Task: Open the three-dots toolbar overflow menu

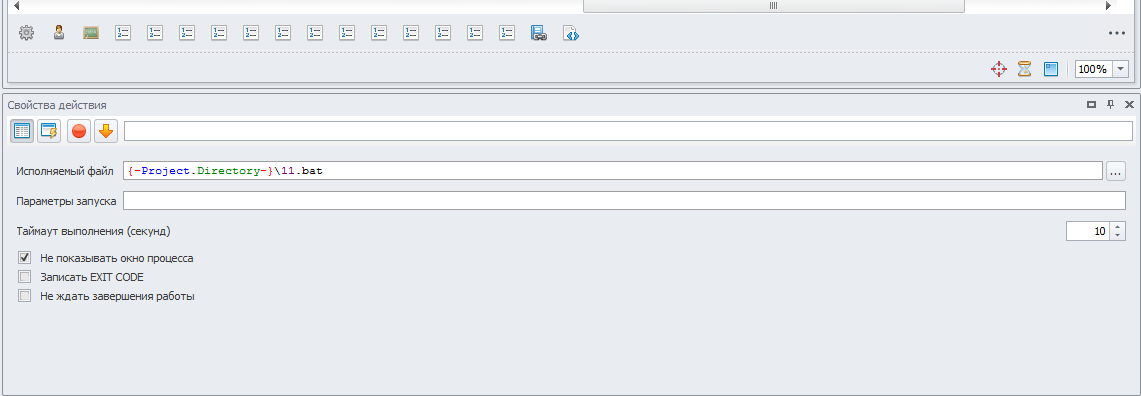Action: coord(1117,33)
